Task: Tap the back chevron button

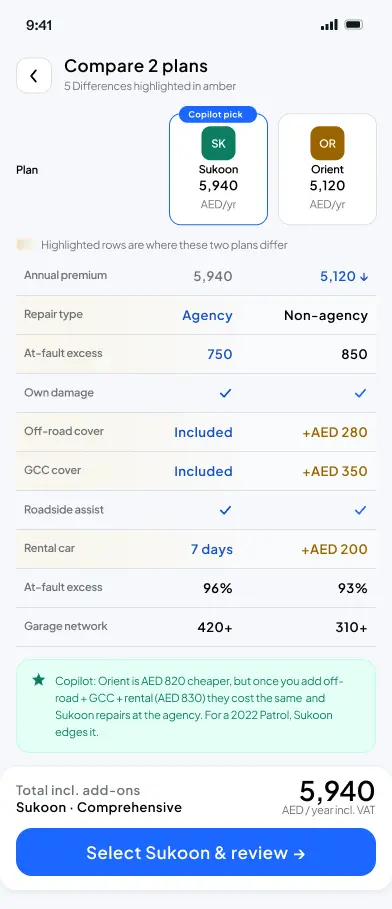Action: click(34, 75)
